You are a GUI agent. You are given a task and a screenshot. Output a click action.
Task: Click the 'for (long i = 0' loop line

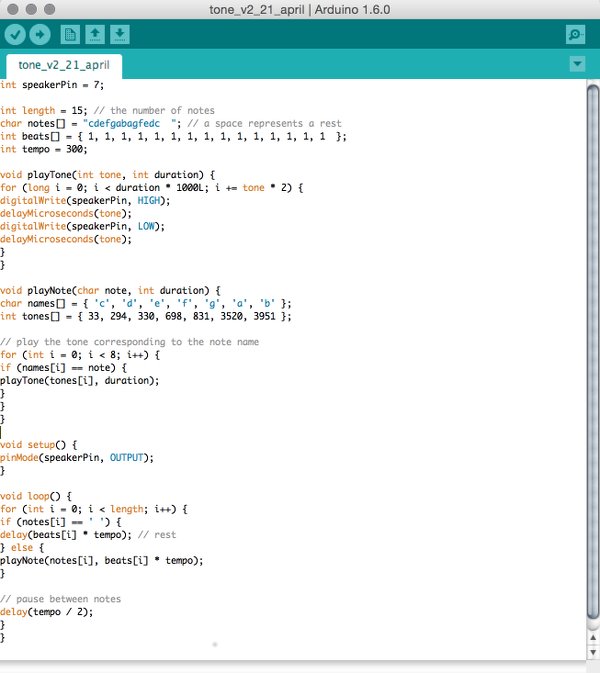click(x=152, y=188)
